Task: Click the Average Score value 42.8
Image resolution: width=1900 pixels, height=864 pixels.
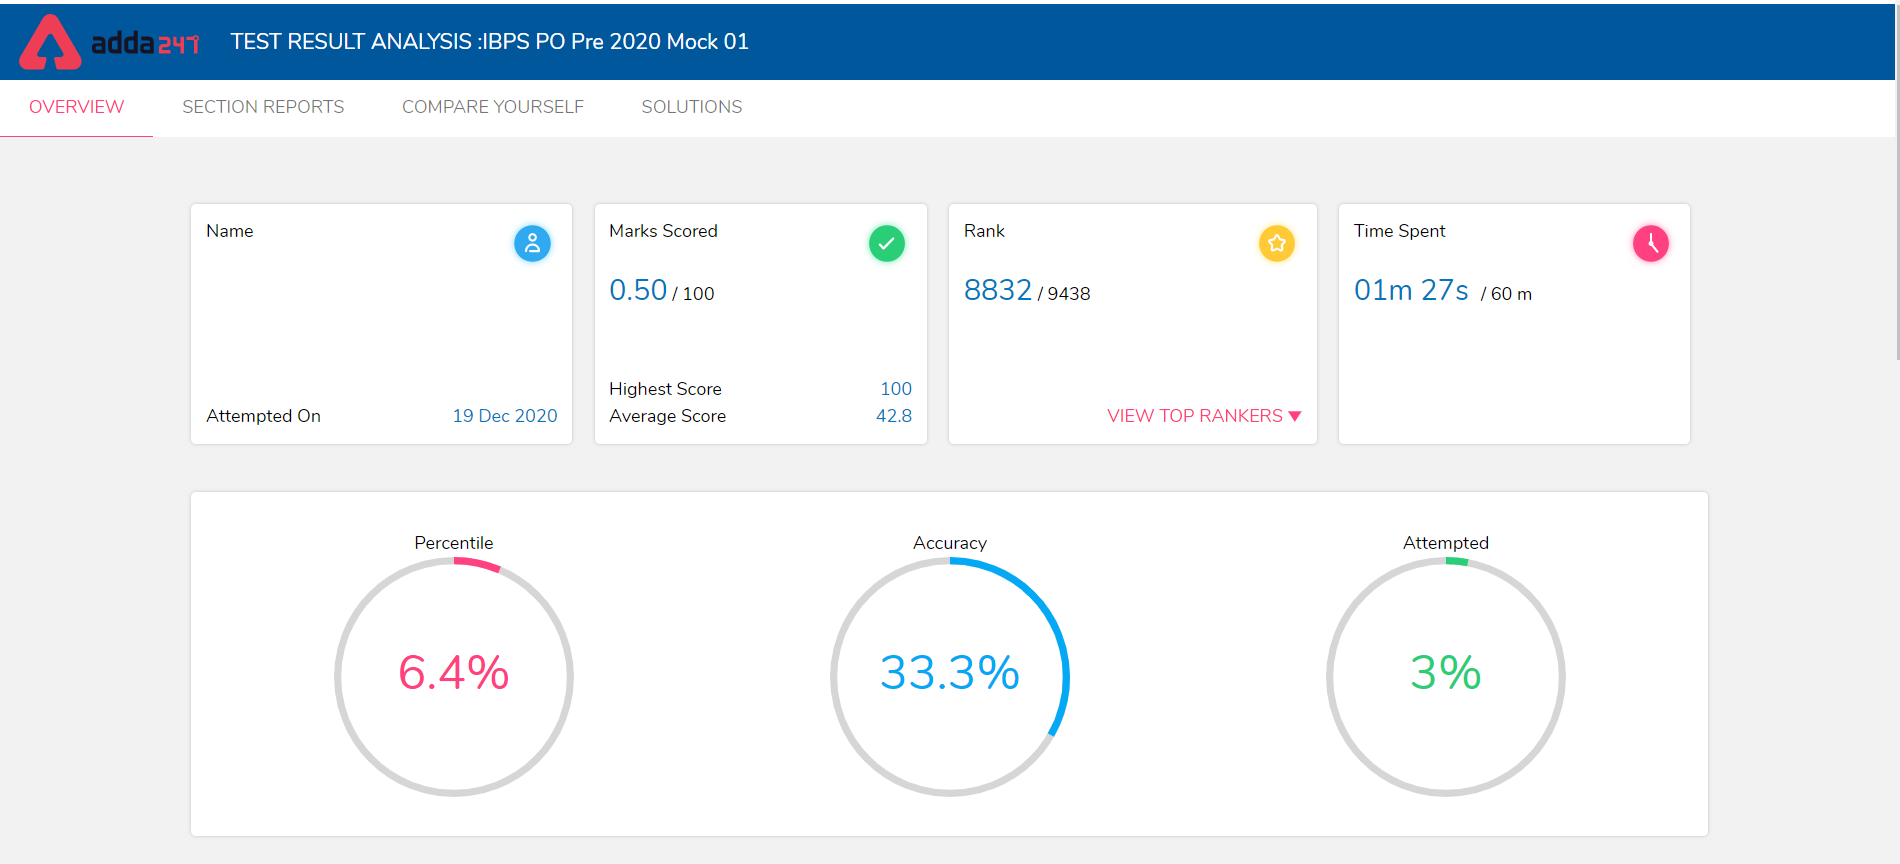Action: click(894, 416)
